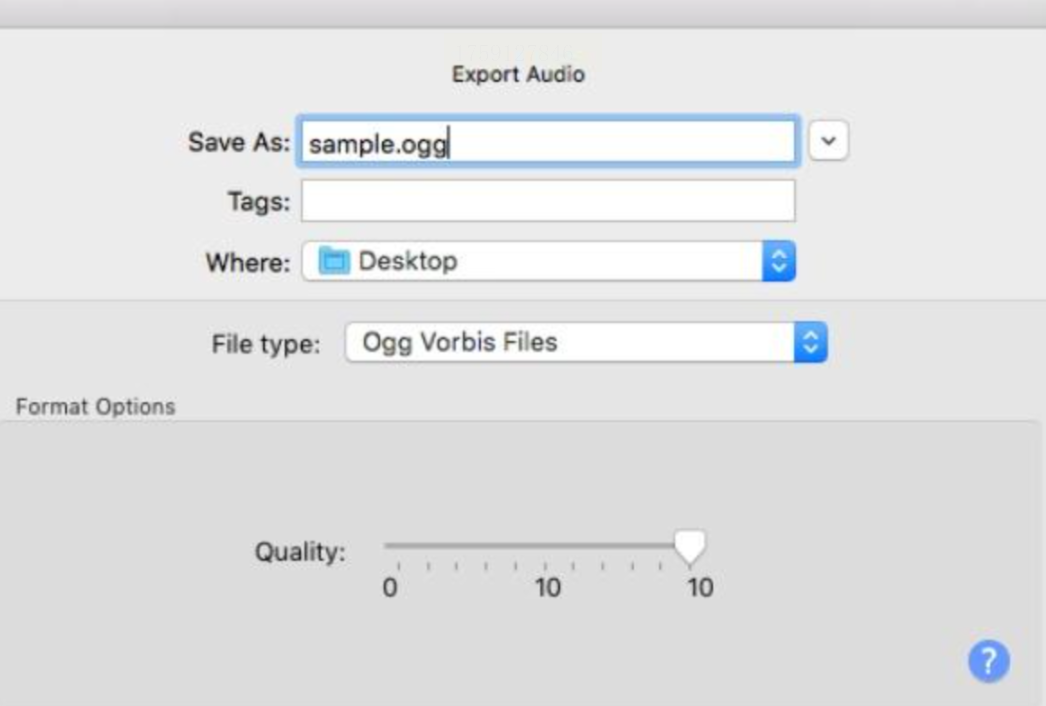This screenshot has width=1046, height=706.
Task: Click the blue help question mark button
Action: pyautogui.click(x=988, y=660)
